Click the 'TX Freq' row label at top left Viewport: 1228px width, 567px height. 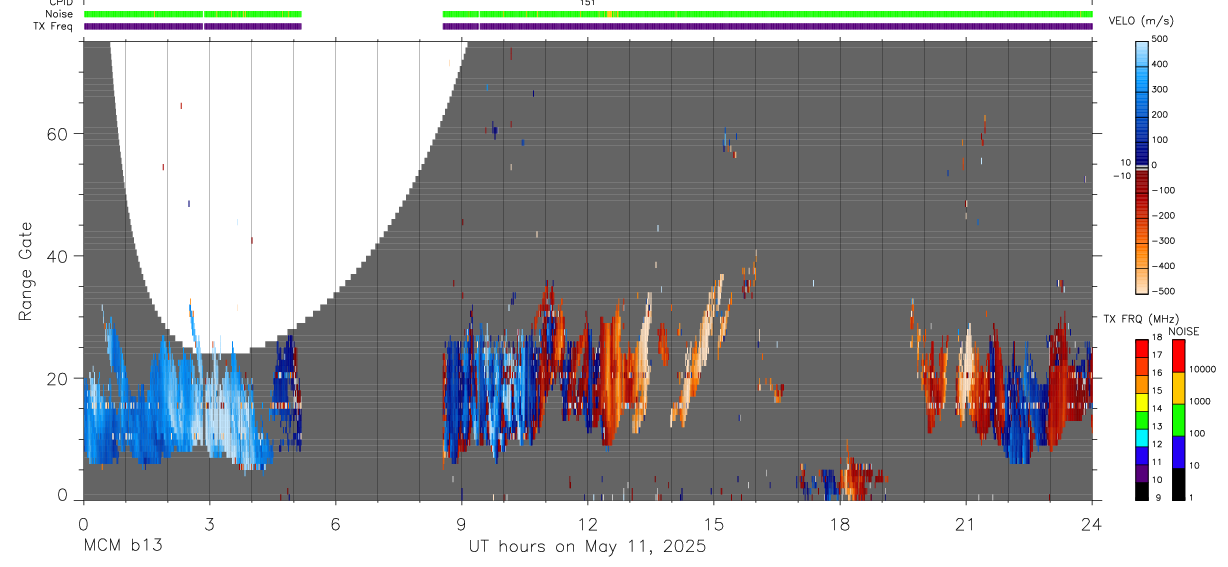click(x=53, y=26)
